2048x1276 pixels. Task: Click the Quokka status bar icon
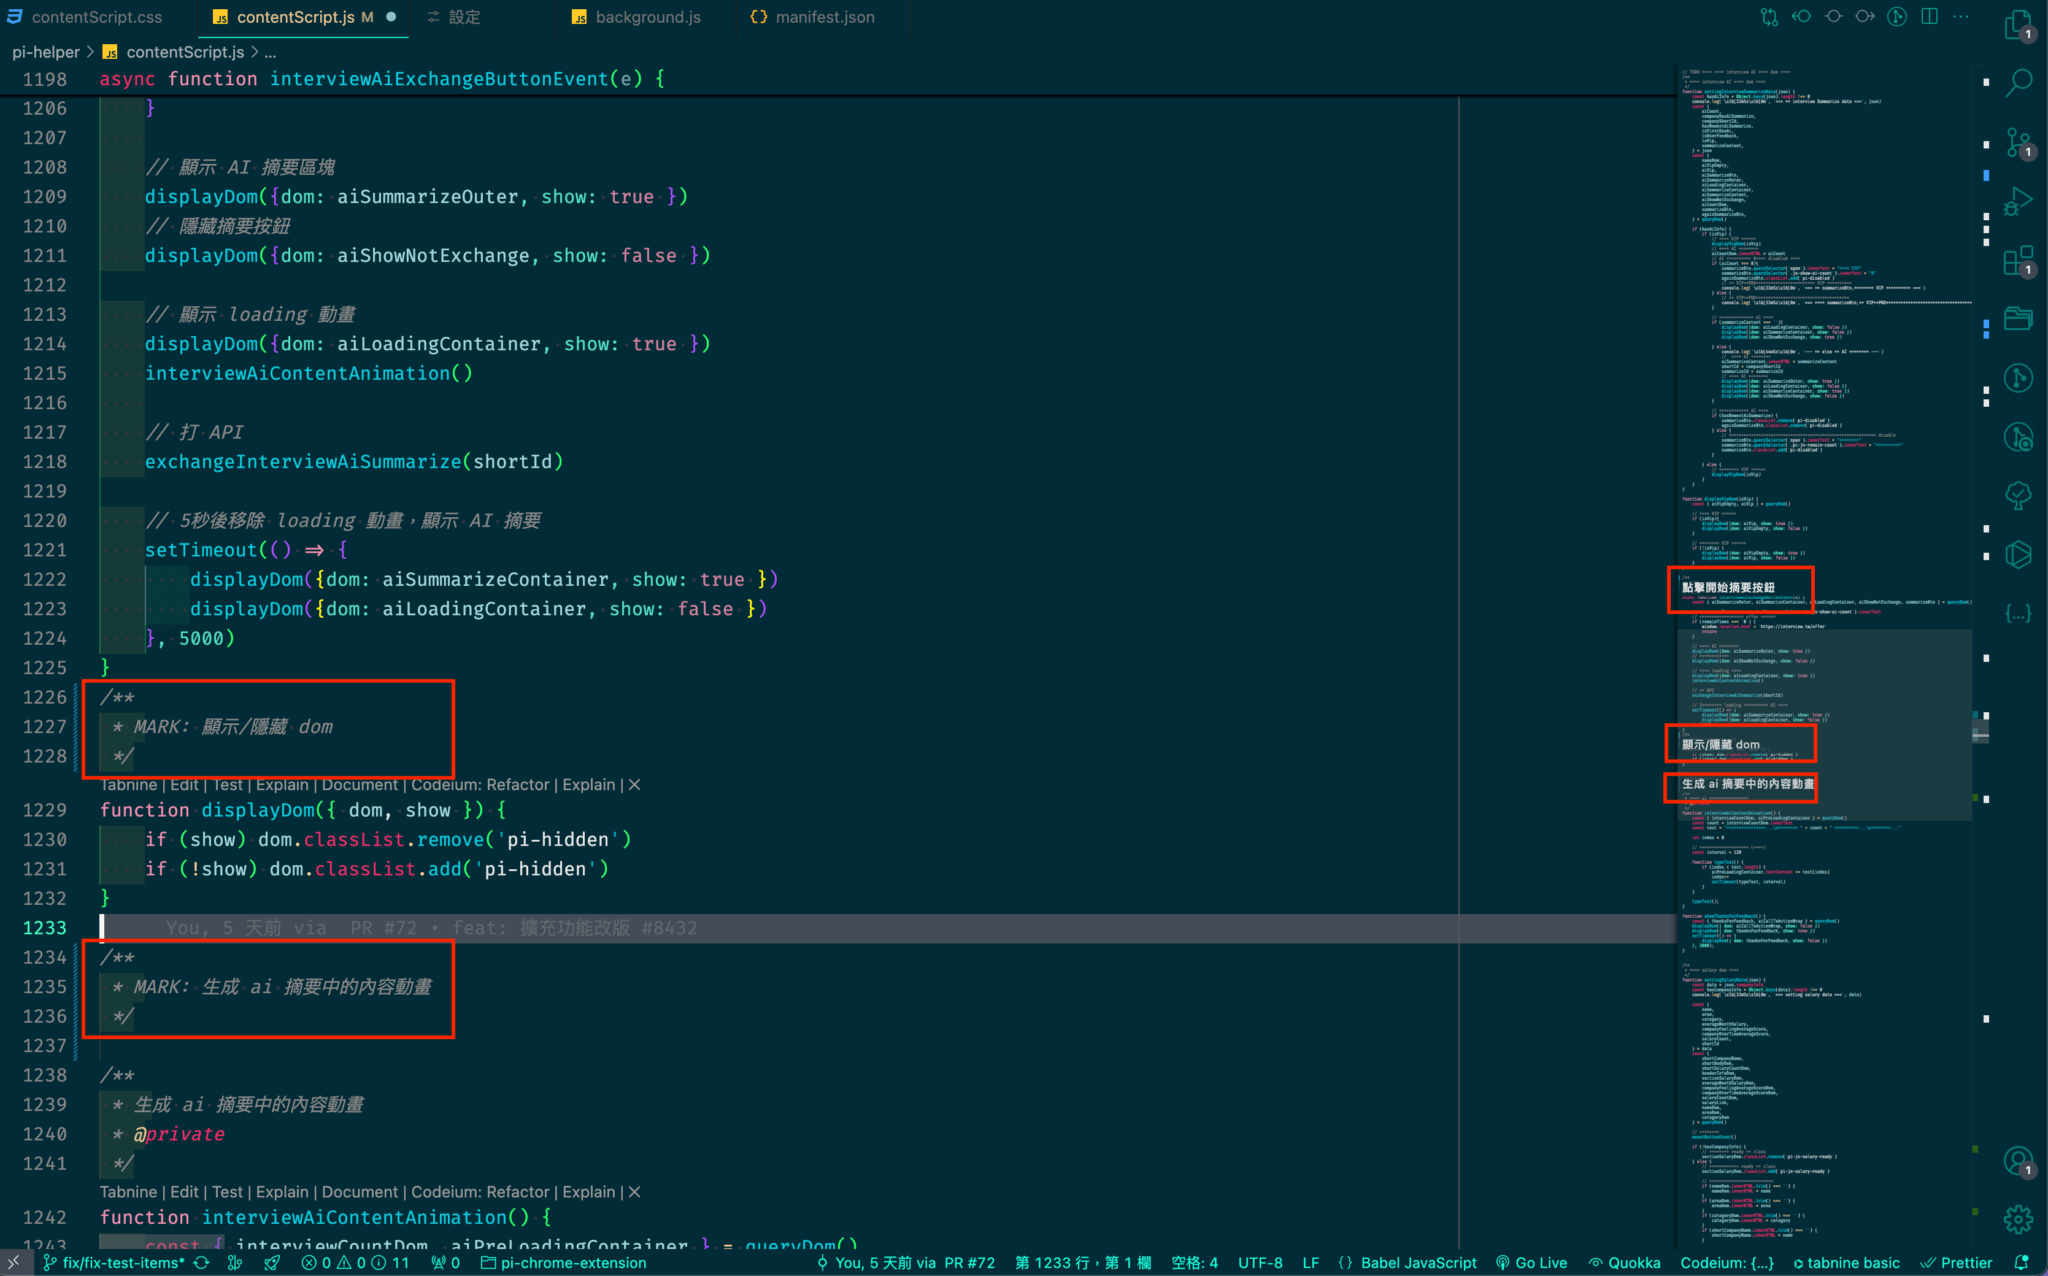(x=1623, y=1262)
